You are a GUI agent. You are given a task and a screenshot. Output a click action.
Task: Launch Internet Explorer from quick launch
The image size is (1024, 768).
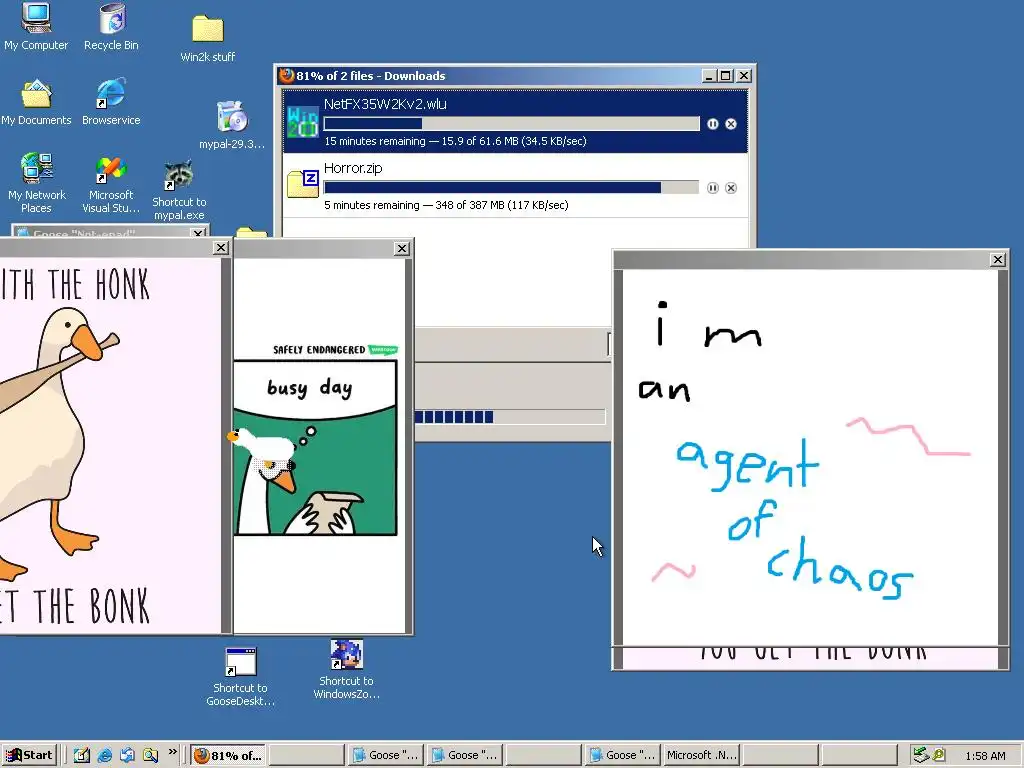[x=104, y=755]
